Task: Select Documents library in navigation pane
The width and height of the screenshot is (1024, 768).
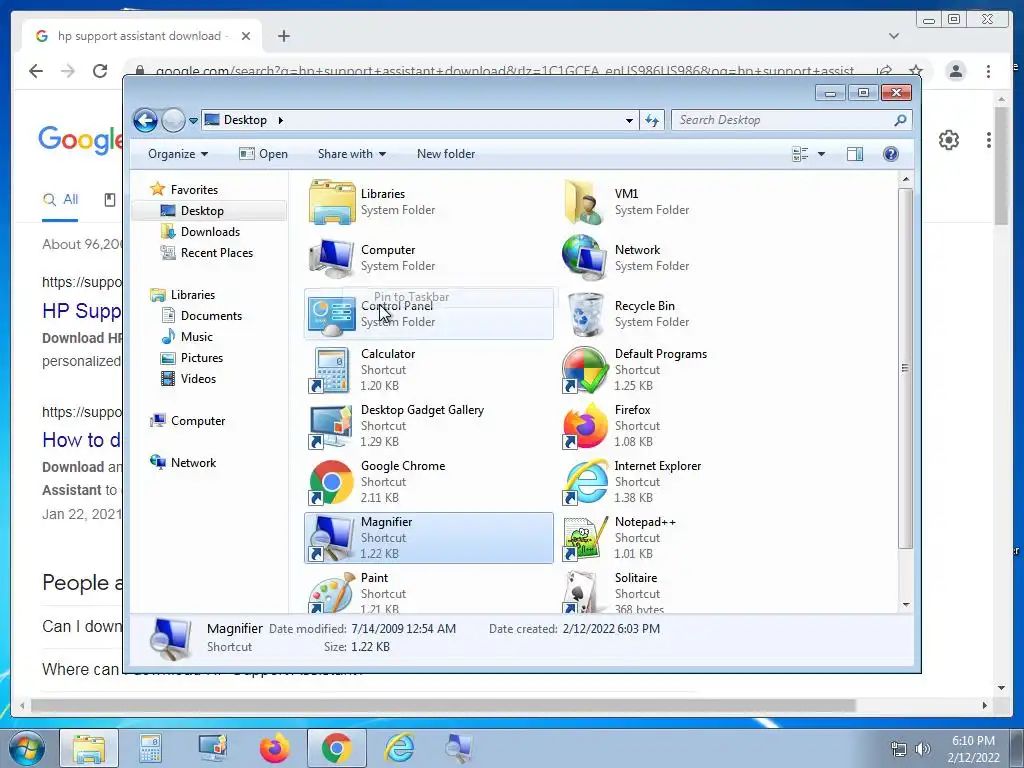Action: [x=211, y=315]
